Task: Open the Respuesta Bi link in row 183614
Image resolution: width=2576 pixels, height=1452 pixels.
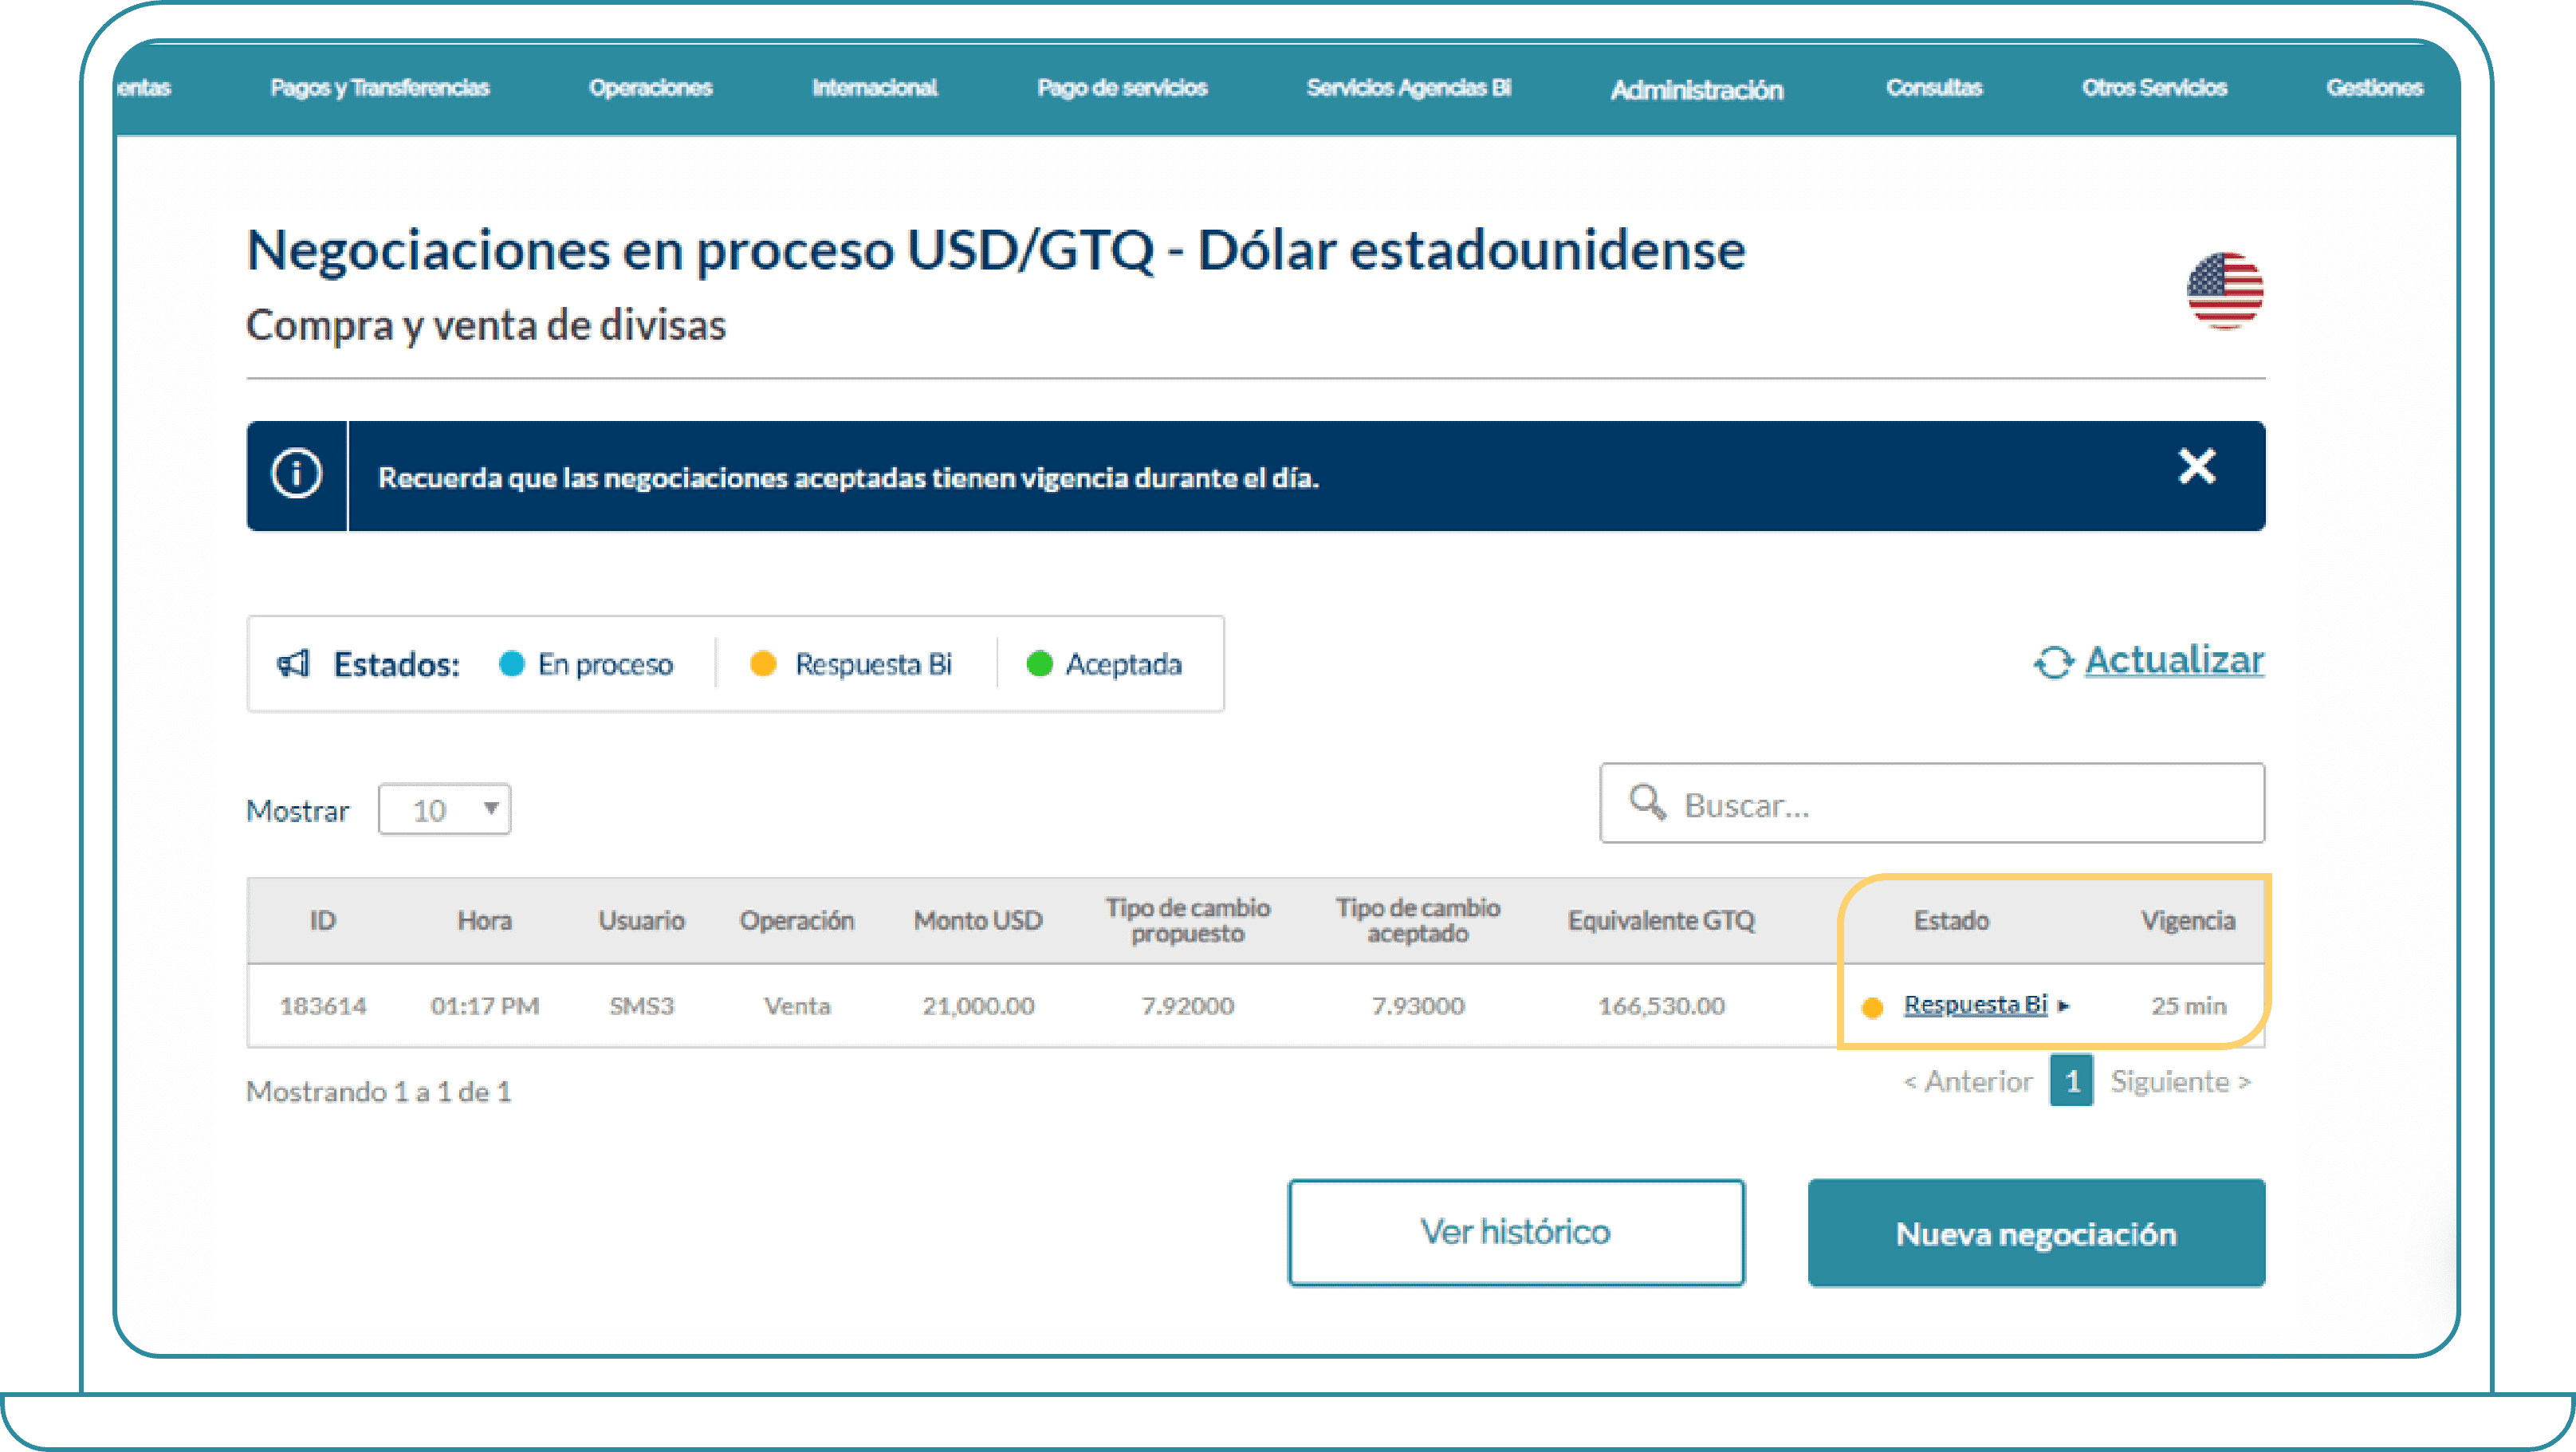Action: pos(1975,1004)
